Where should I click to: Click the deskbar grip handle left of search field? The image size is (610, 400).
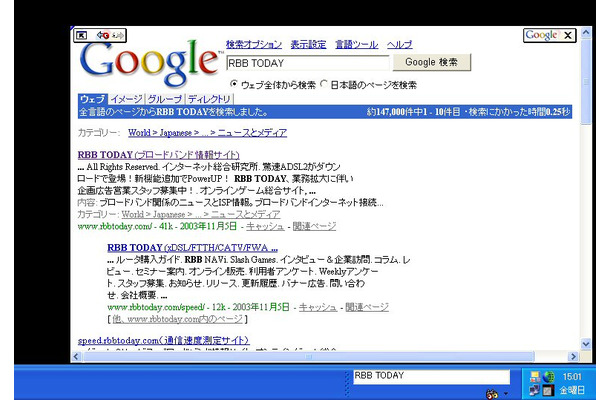tap(347, 384)
